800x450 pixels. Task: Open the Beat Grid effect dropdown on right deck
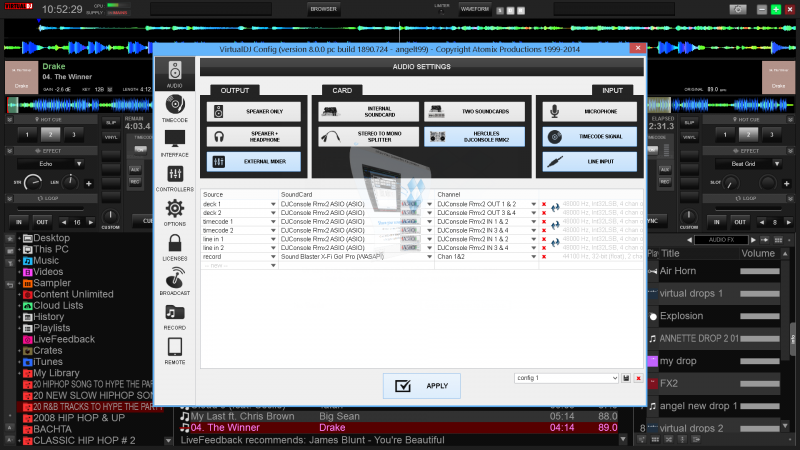(777, 164)
